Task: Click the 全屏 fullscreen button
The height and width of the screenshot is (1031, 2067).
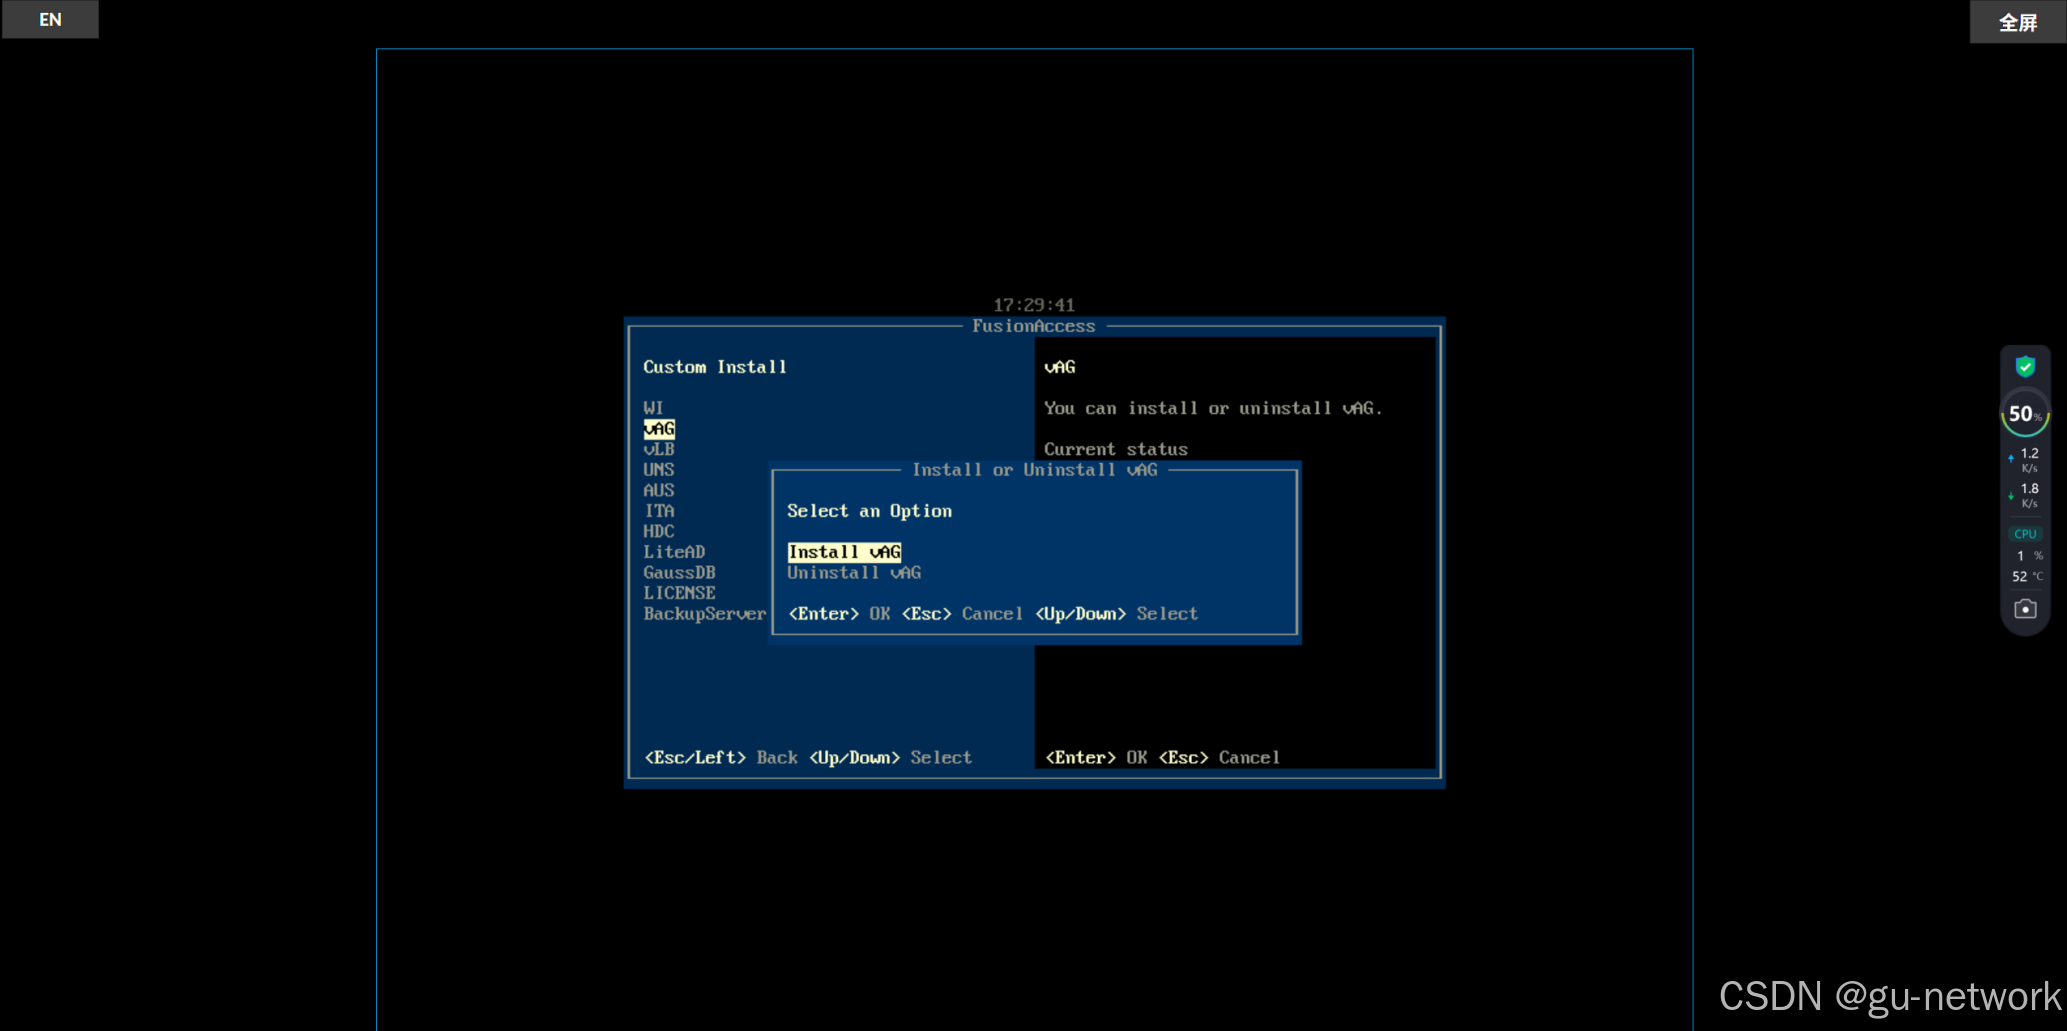Action: tap(2018, 22)
